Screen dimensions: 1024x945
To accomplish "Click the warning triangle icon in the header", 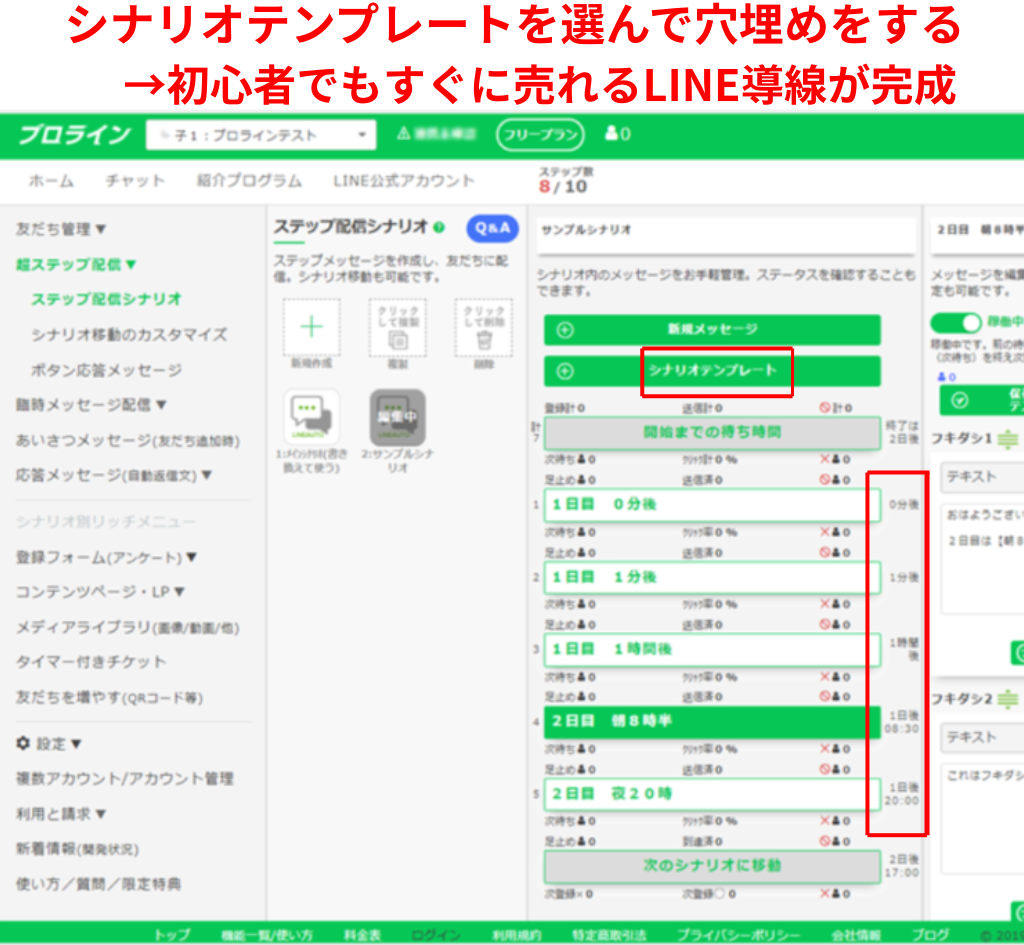I will pos(404,134).
